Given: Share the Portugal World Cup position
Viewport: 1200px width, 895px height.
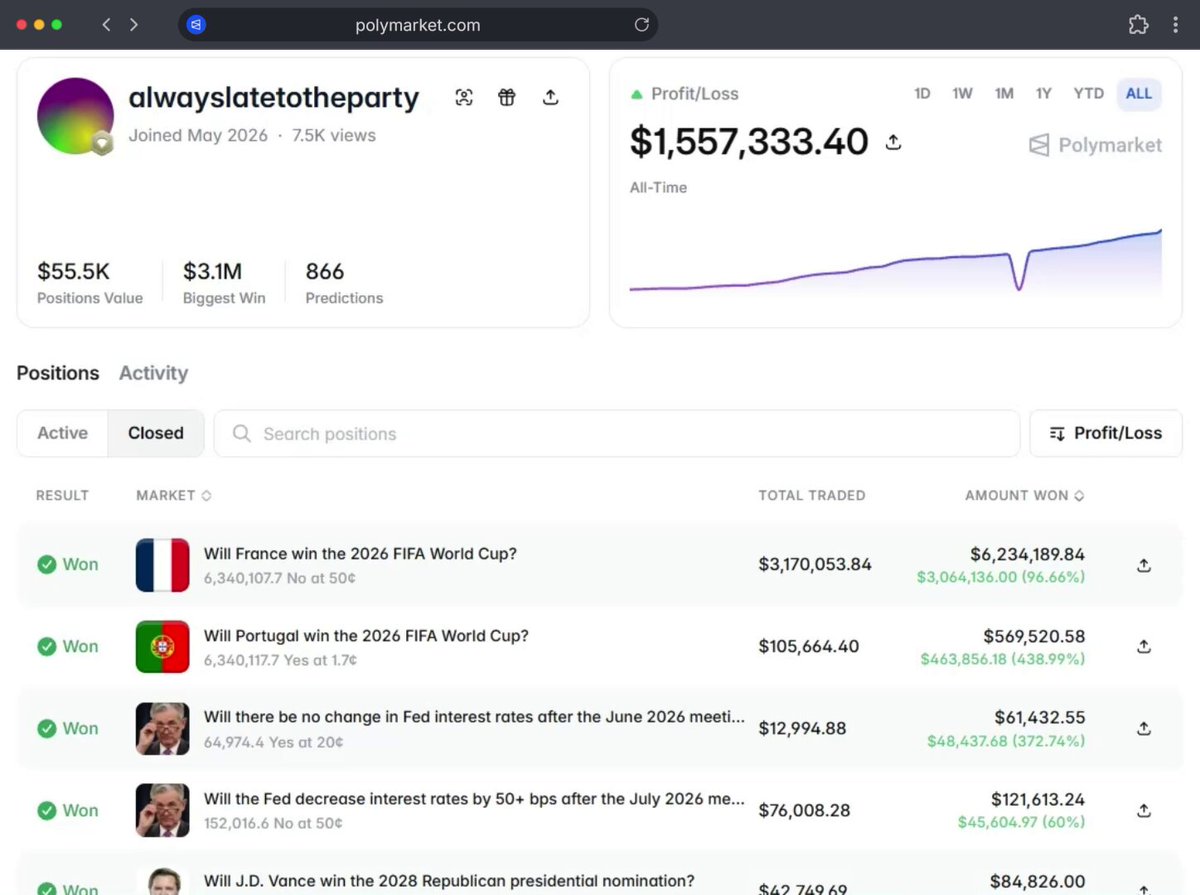Looking at the screenshot, I should coord(1144,647).
